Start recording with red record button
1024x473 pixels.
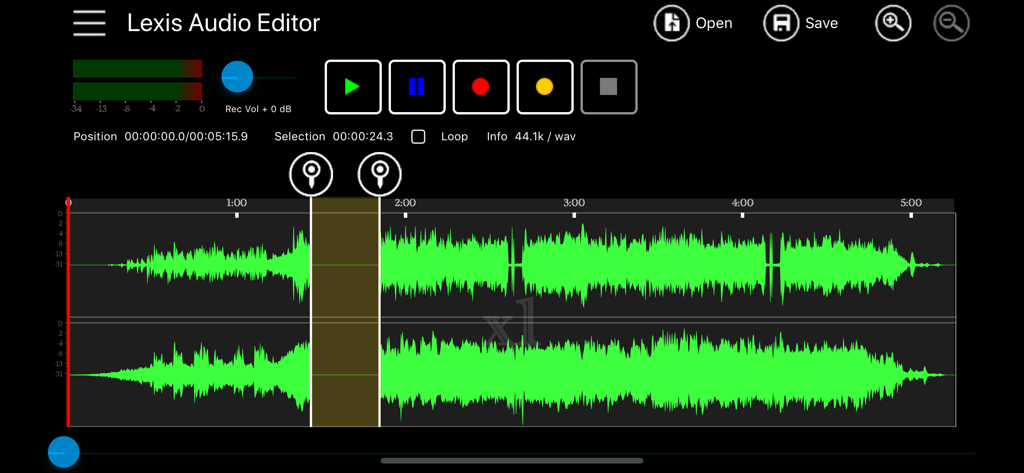pos(481,87)
